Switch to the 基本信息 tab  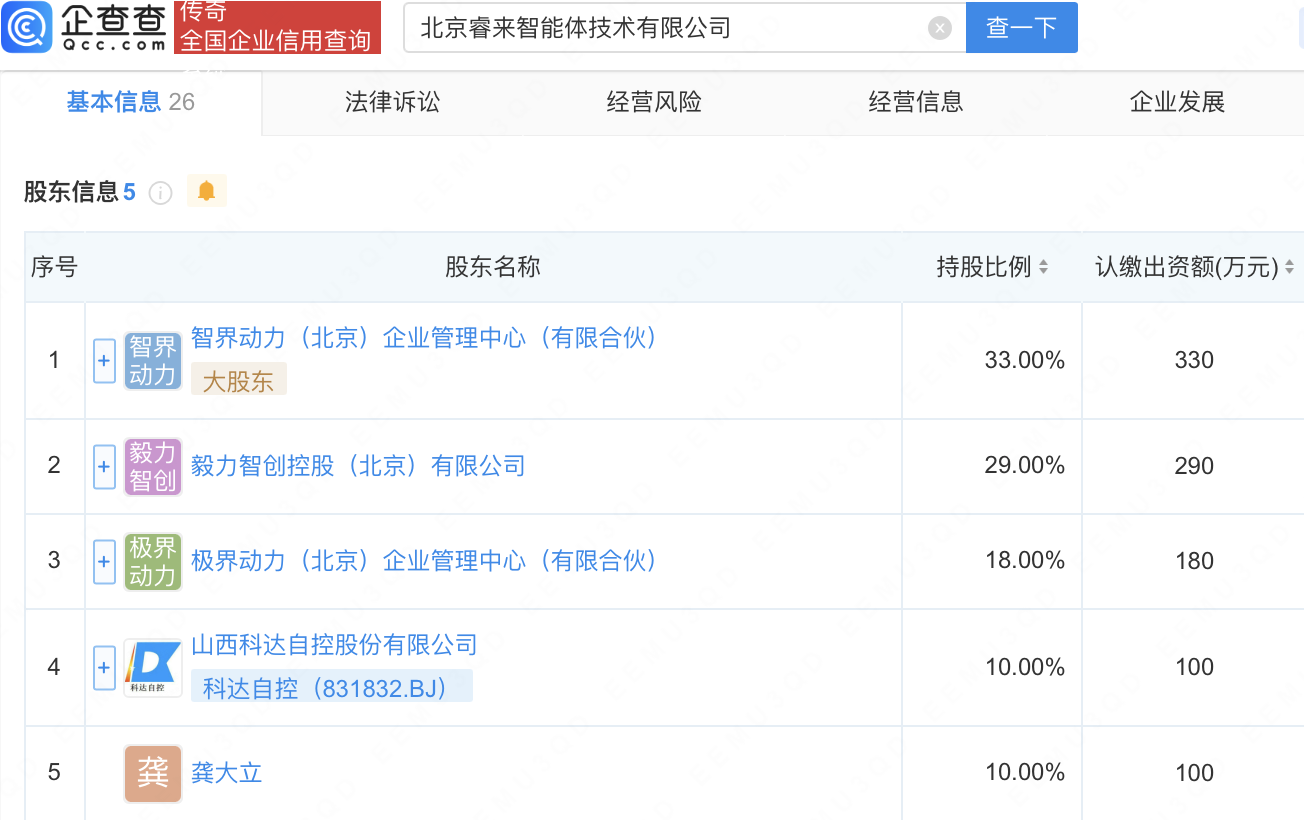(x=131, y=102)
